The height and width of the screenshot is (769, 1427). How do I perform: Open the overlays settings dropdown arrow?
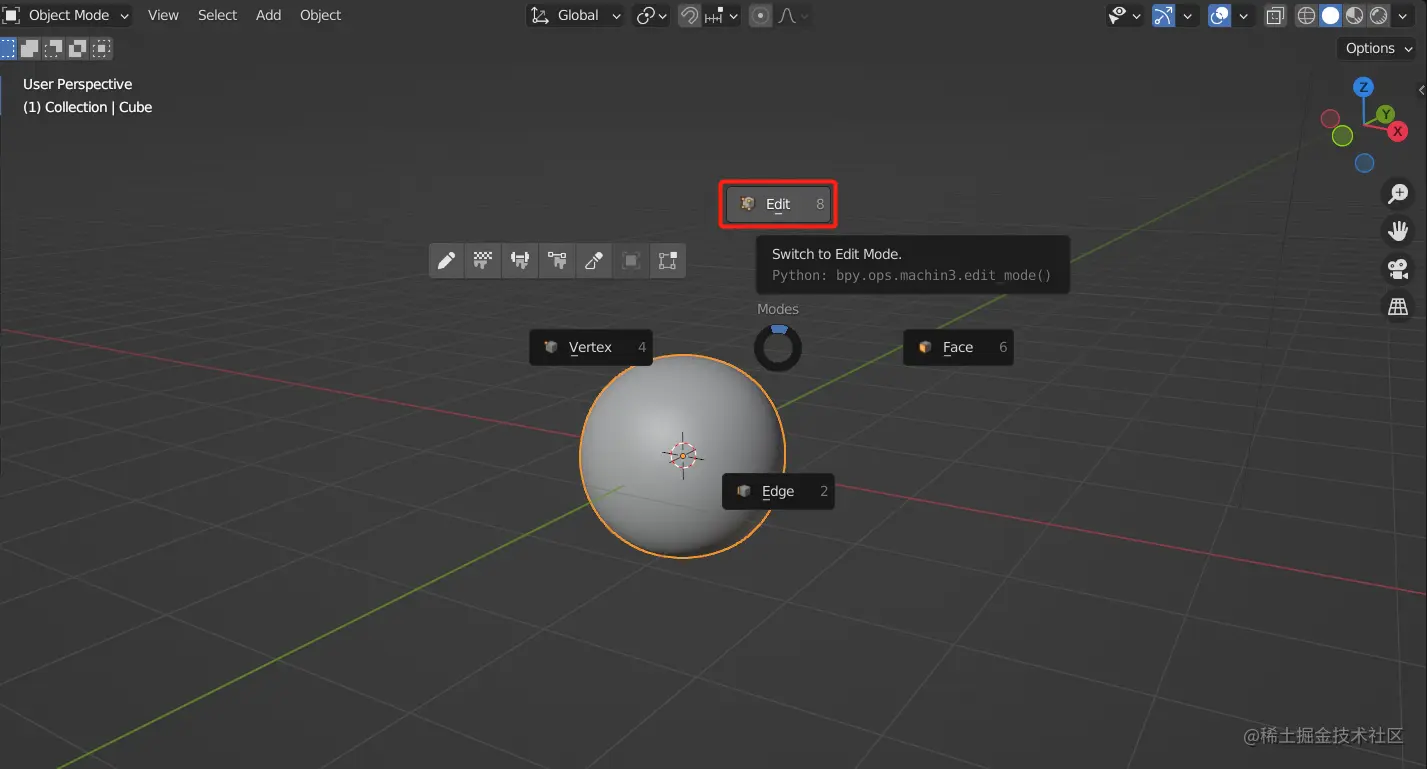[x=1244, y=15]
